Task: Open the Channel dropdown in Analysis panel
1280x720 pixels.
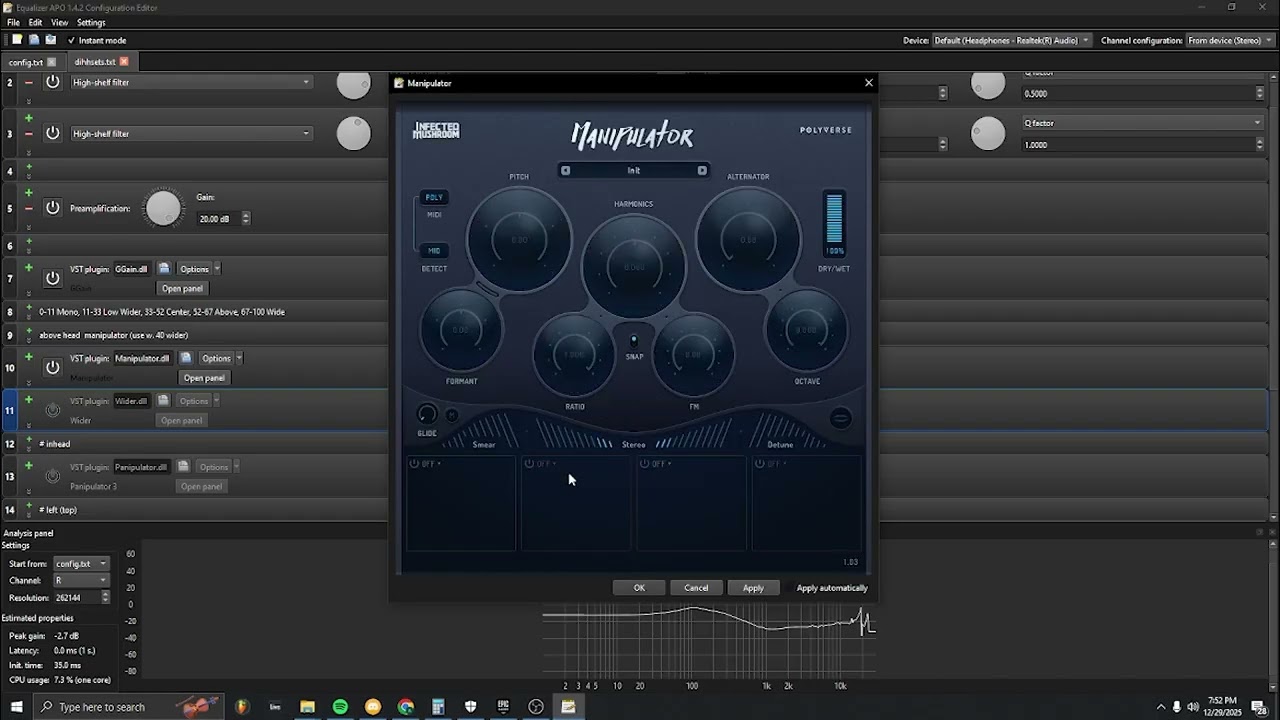Action: tap(80, 580)
